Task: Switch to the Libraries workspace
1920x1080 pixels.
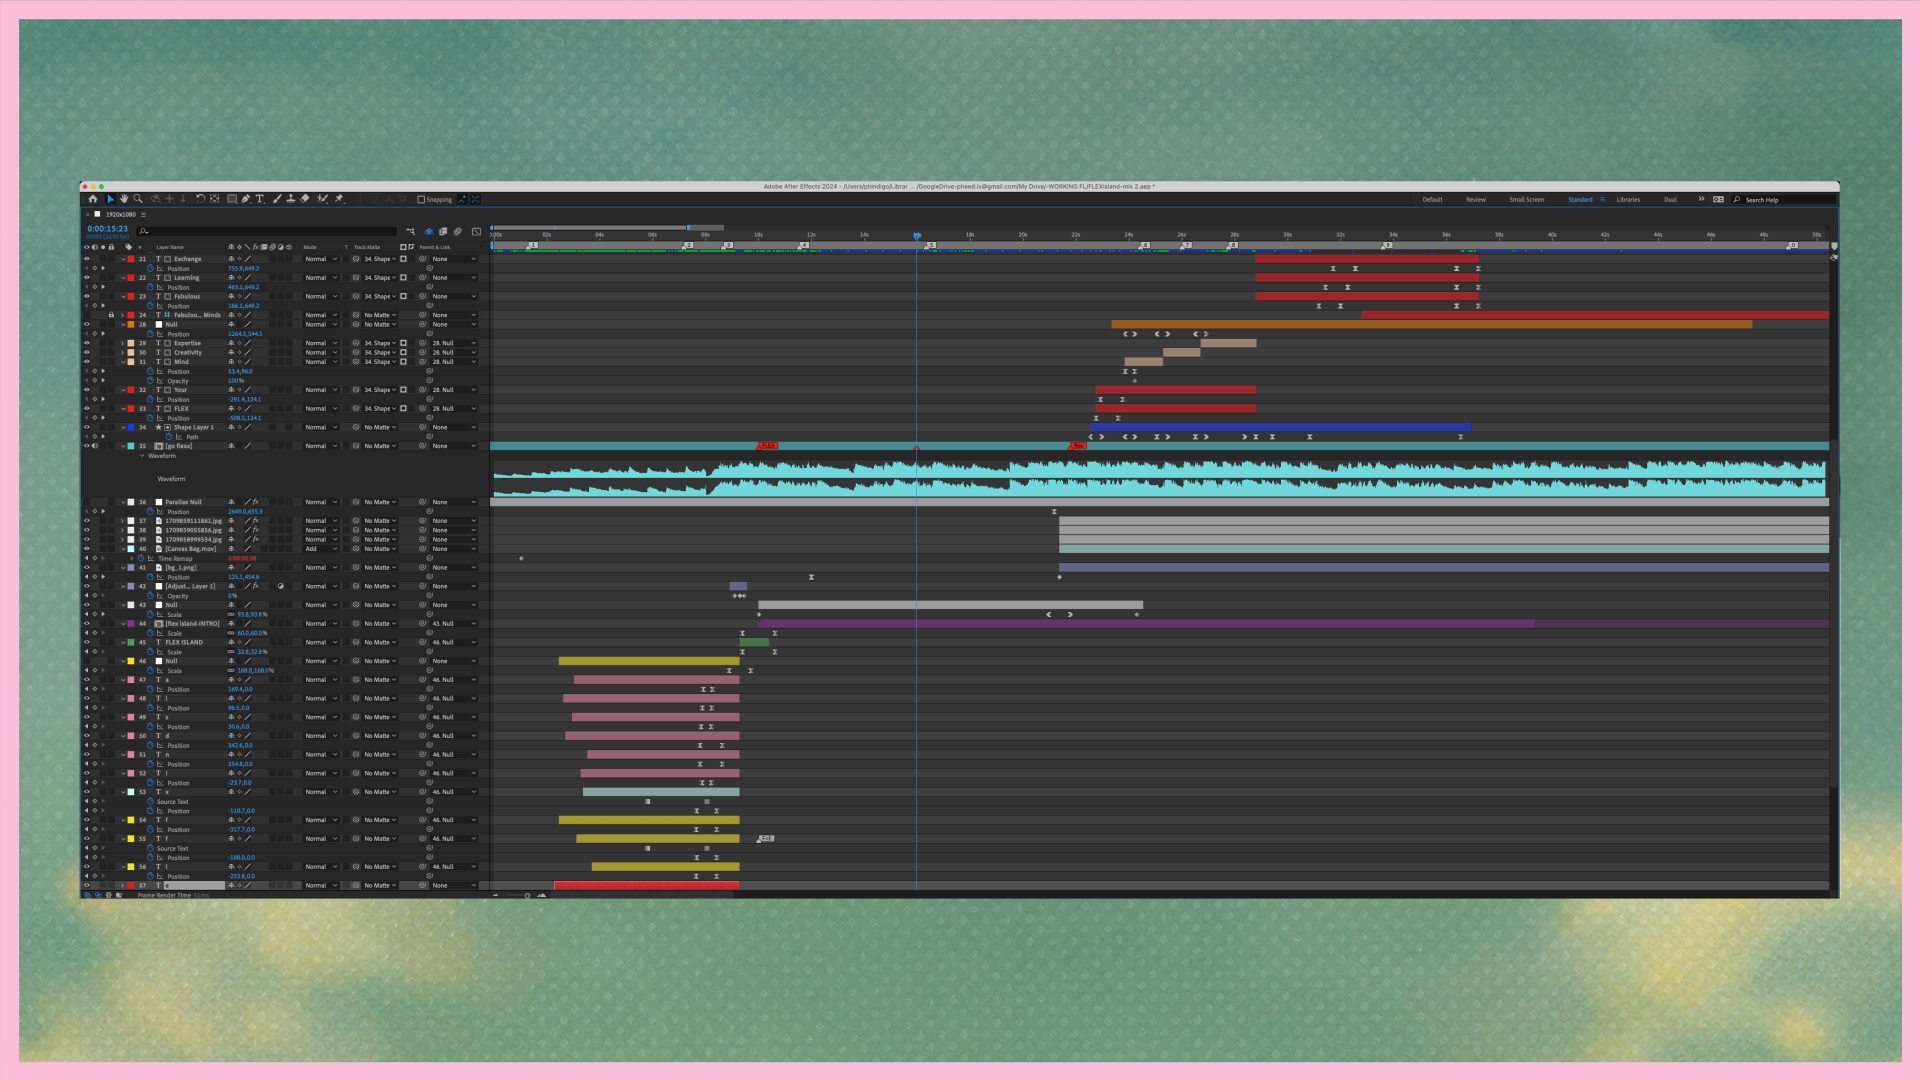Action: pyautogui.click(x=1627, y=199)
